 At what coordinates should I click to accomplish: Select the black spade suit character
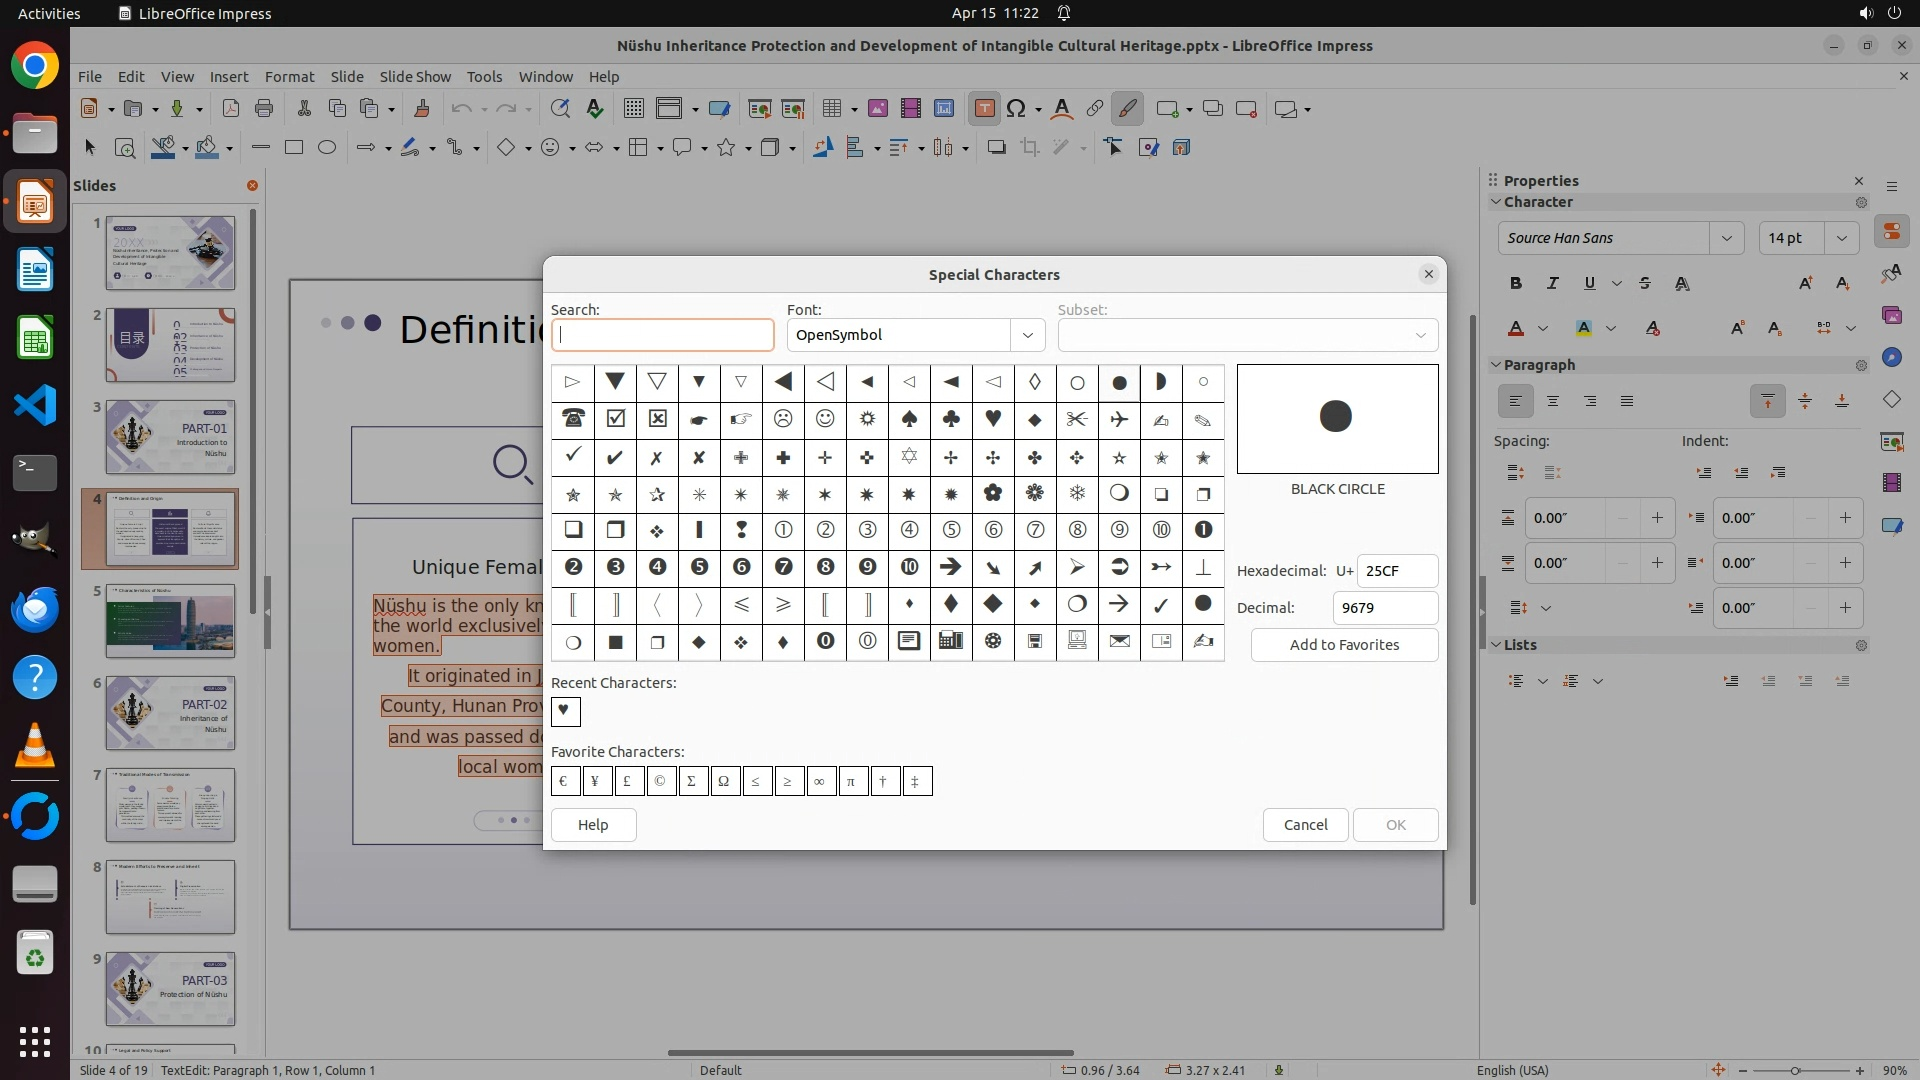909,420
